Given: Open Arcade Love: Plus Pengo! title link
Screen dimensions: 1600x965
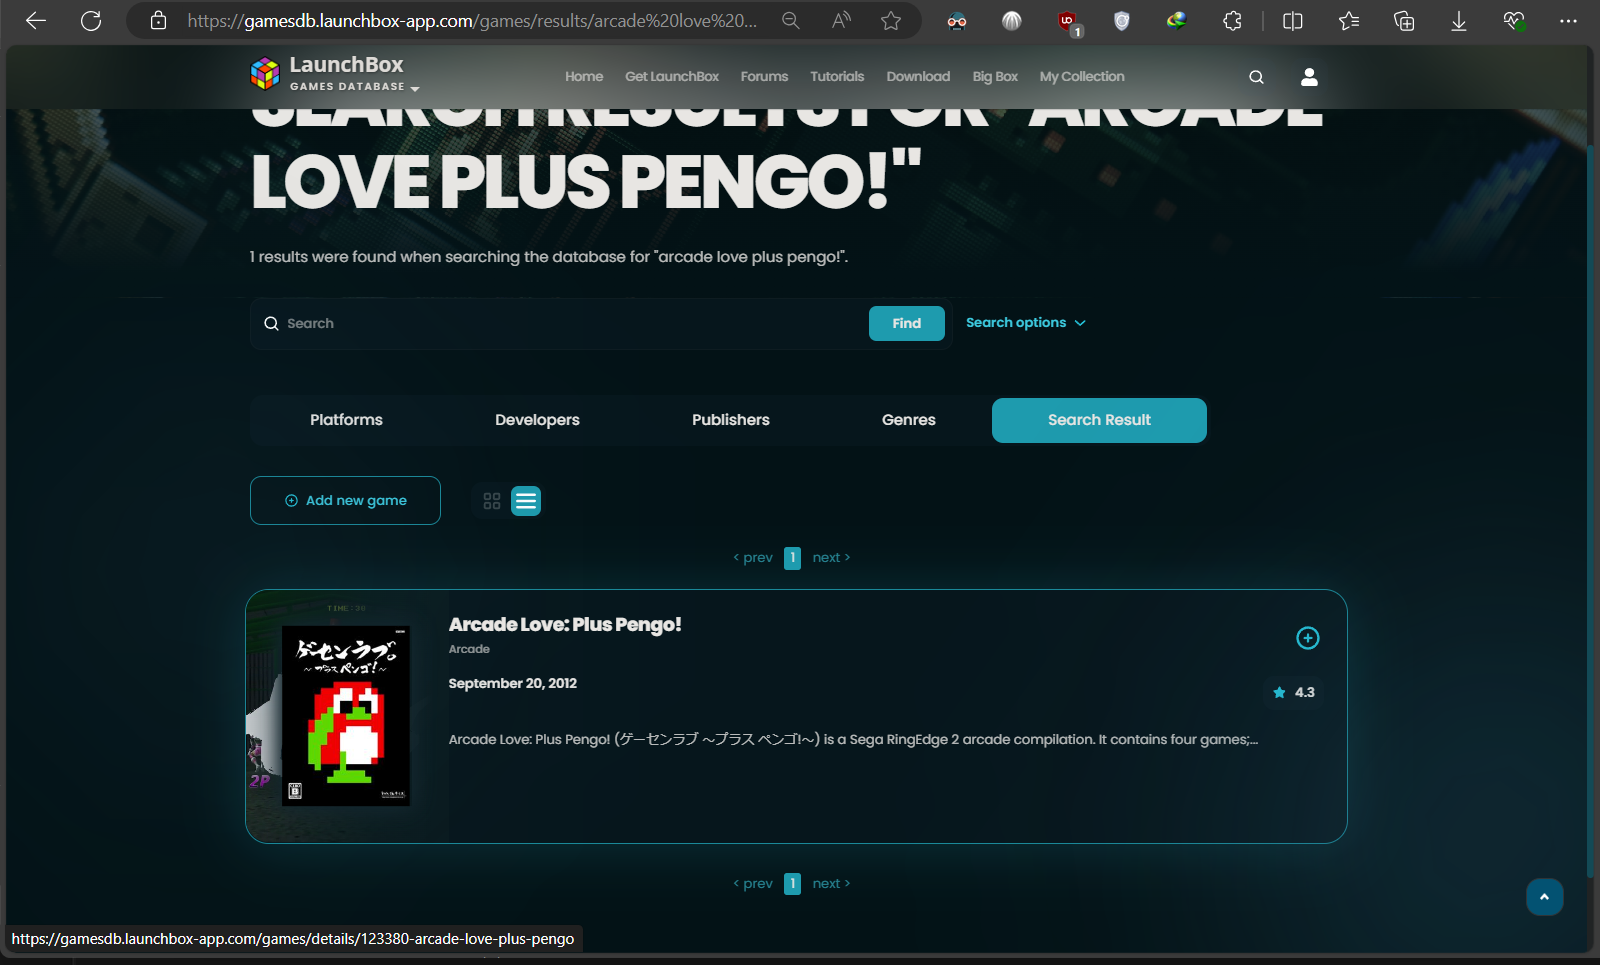Looking at the screenshot, I should pos(565,625).
